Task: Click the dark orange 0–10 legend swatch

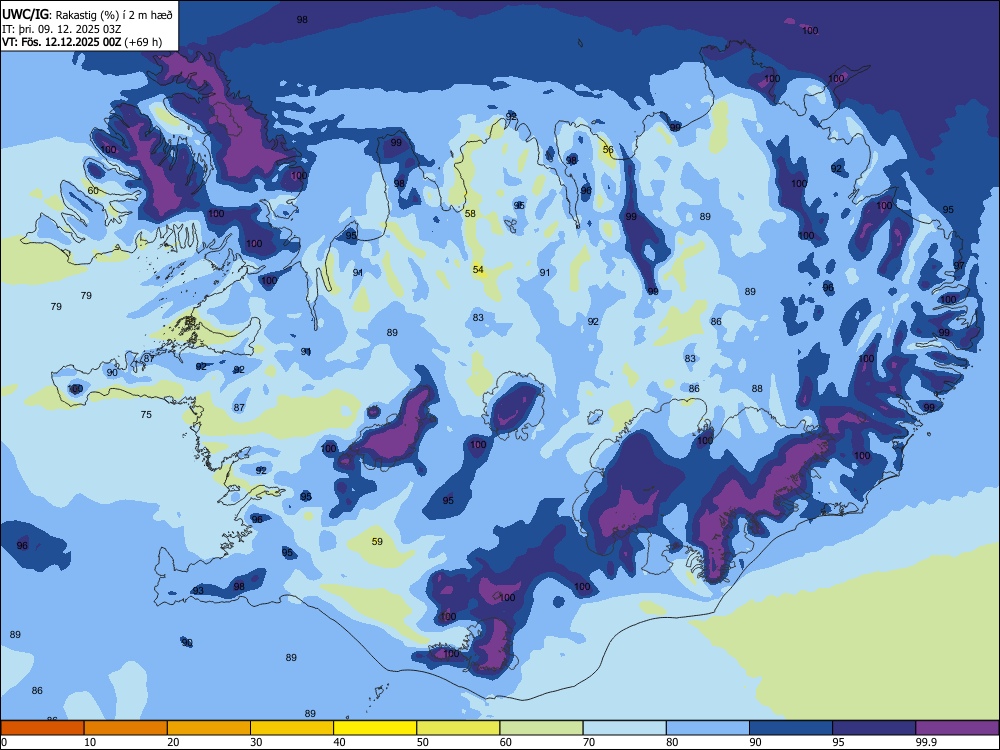Action: coord(42,728)
